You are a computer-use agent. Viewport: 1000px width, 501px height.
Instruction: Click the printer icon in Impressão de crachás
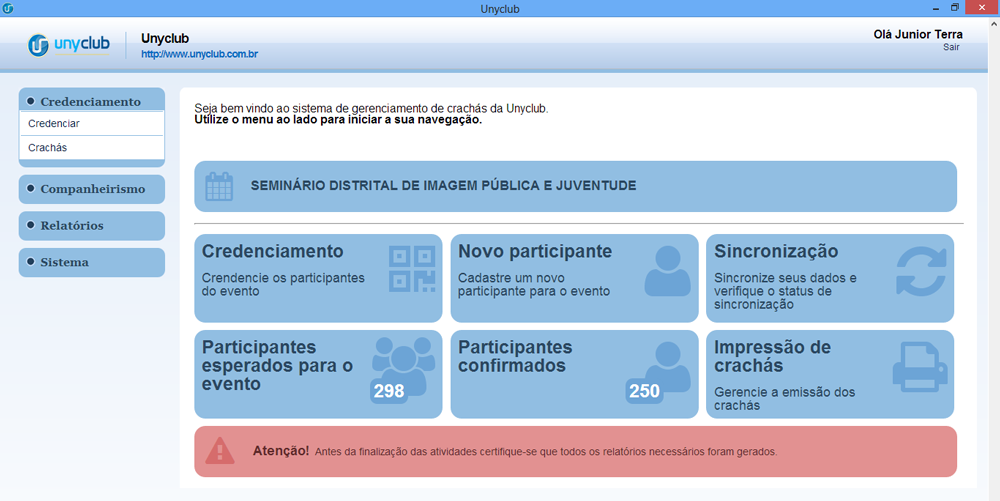(920, 367)
